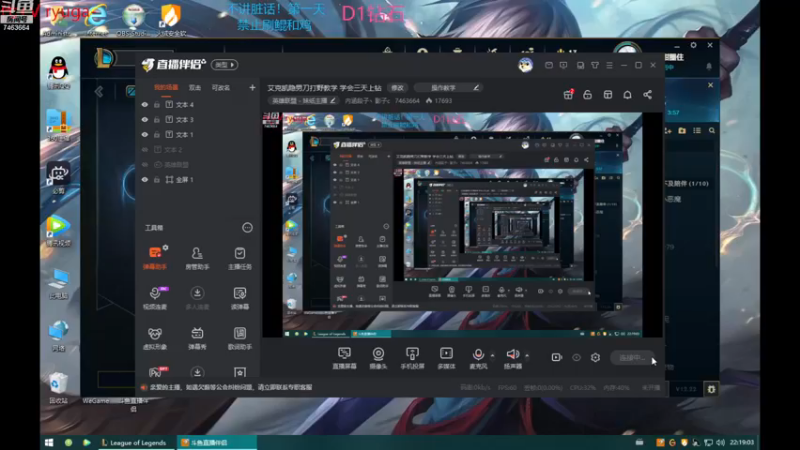800x450 pixels.
Task: Expand the microphone options arrow
Action: (x=492, y=355)
